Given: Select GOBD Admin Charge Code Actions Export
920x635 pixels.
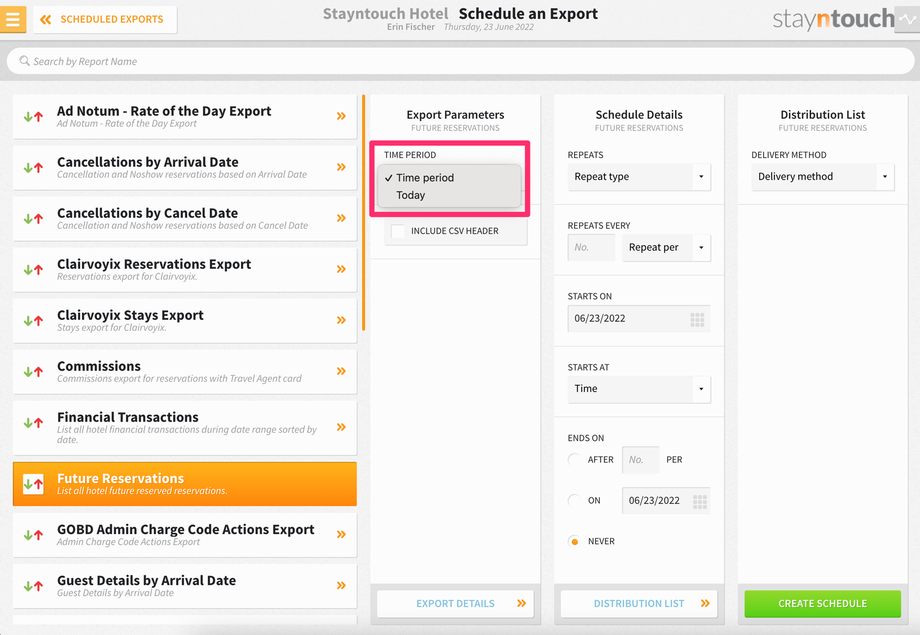Looking at the screenshot, I should (185, 535).
